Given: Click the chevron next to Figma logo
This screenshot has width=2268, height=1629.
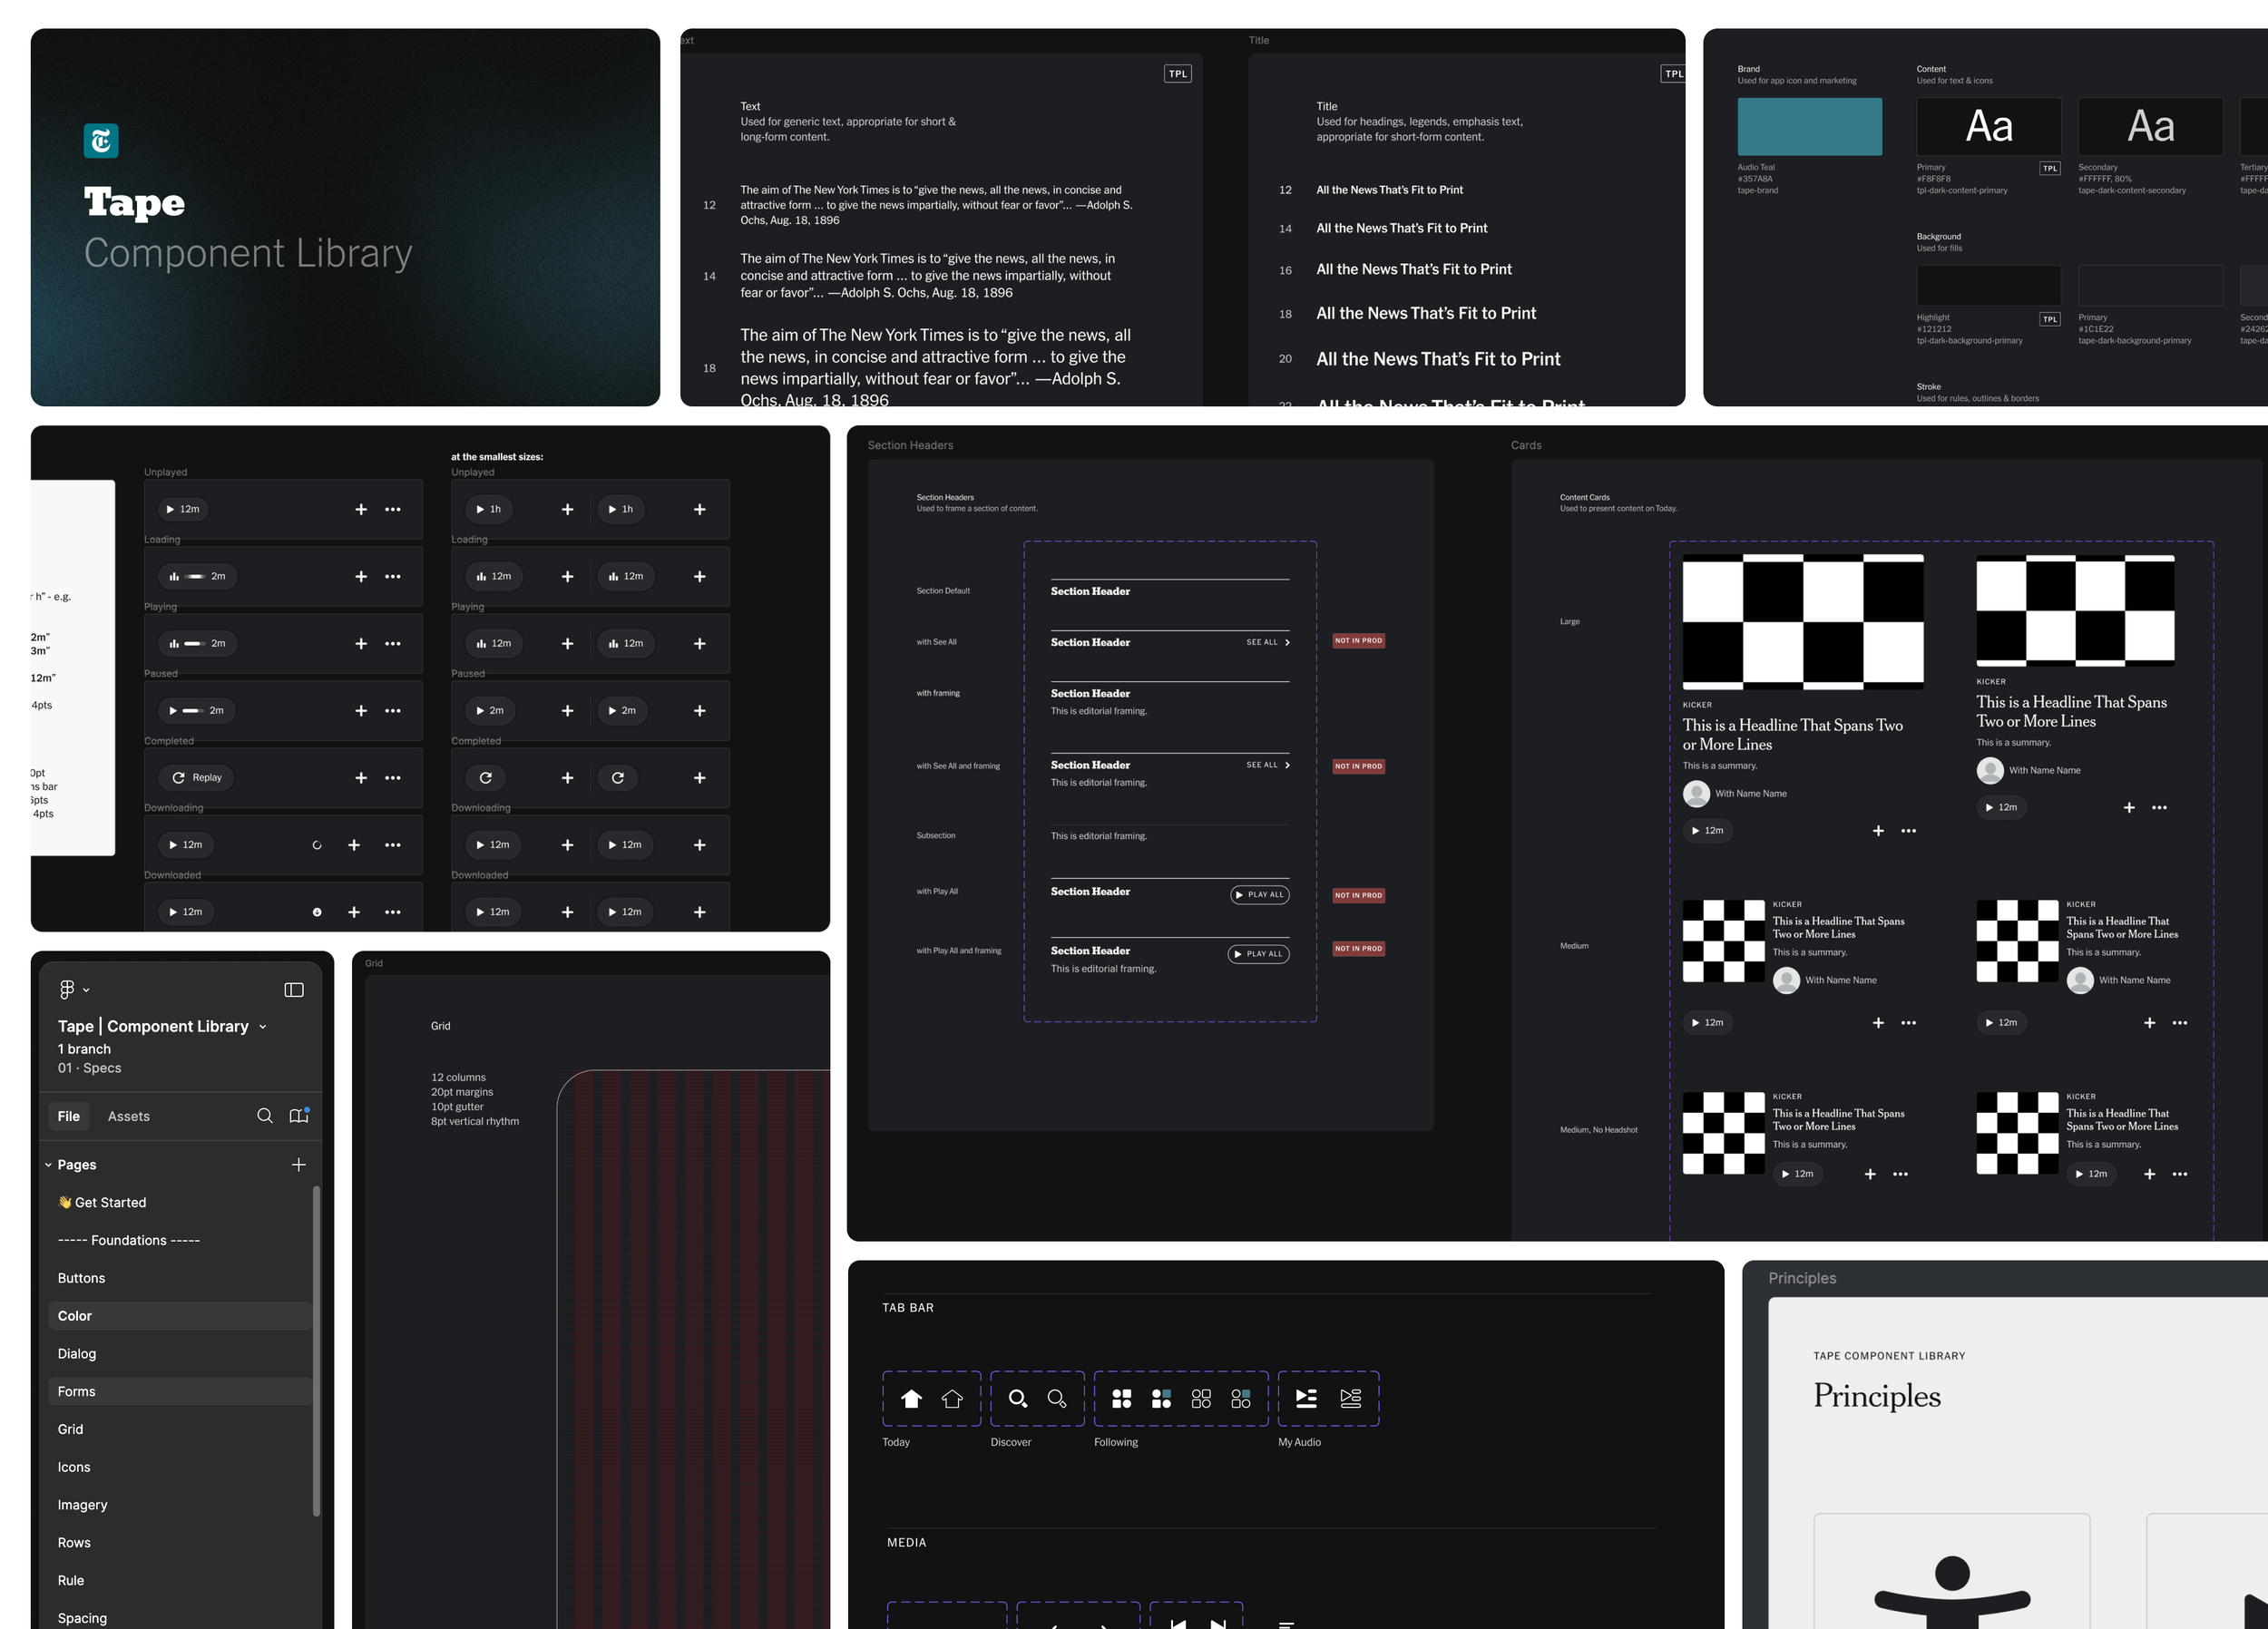Looking at the screenshot, I should [86, 990].
